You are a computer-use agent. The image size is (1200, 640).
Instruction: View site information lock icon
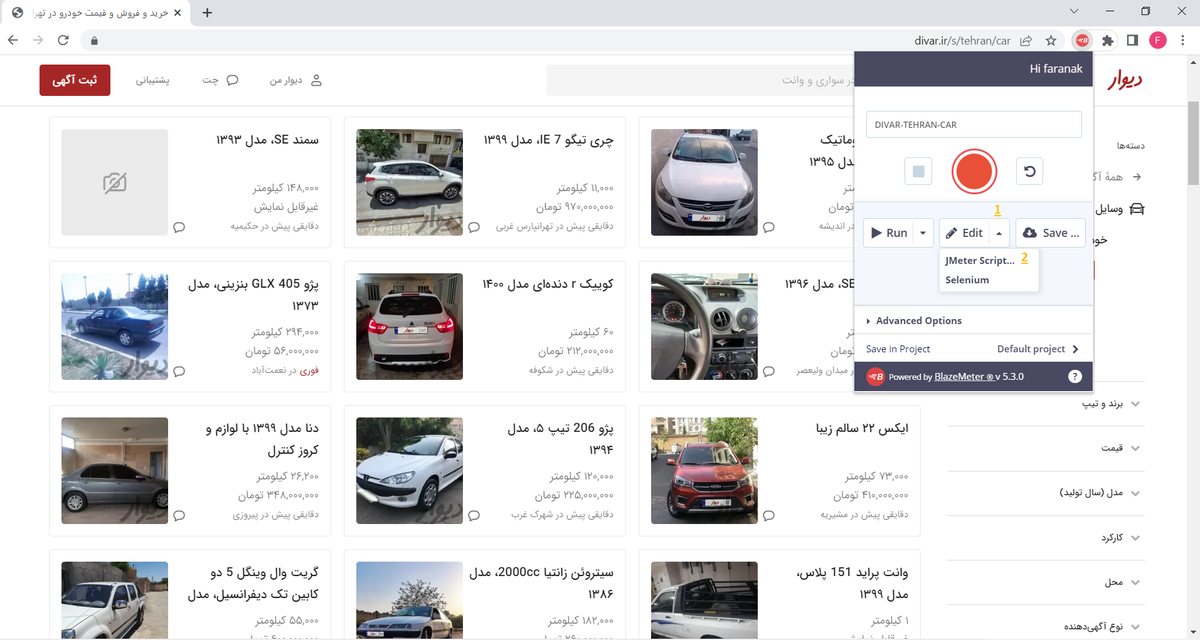[x=93, y=41]
